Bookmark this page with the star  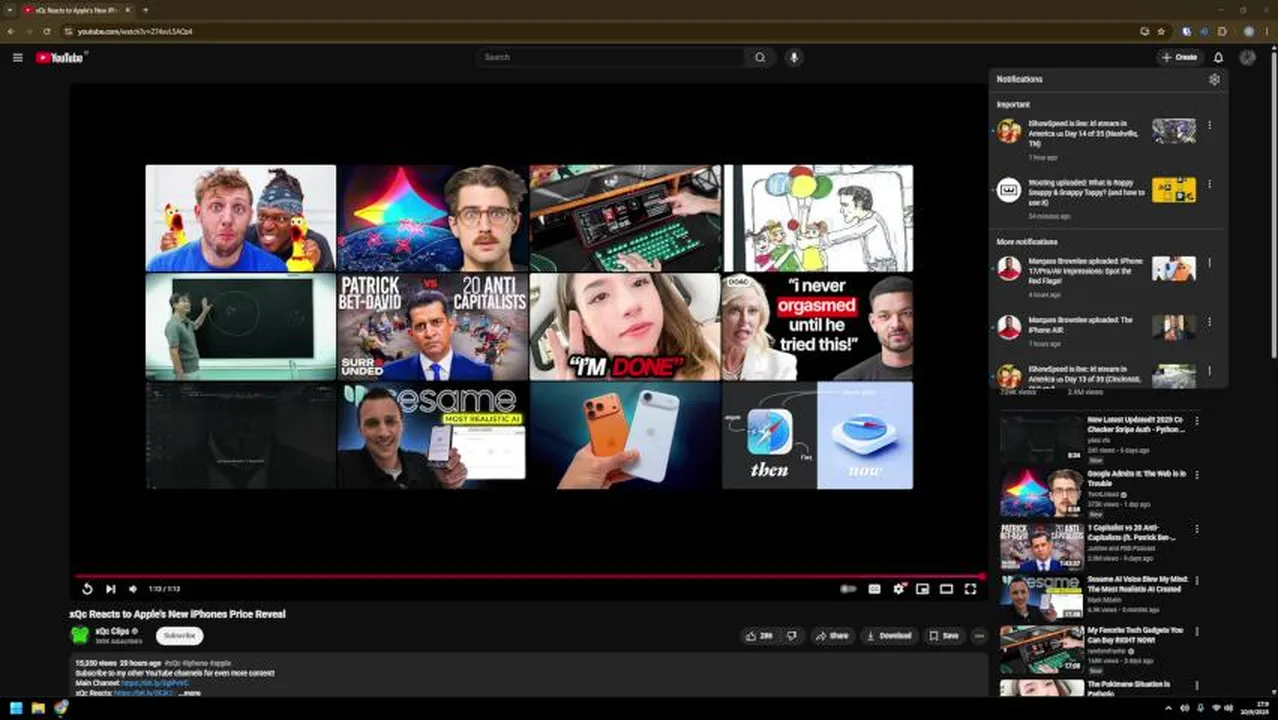coord(1160,31)
